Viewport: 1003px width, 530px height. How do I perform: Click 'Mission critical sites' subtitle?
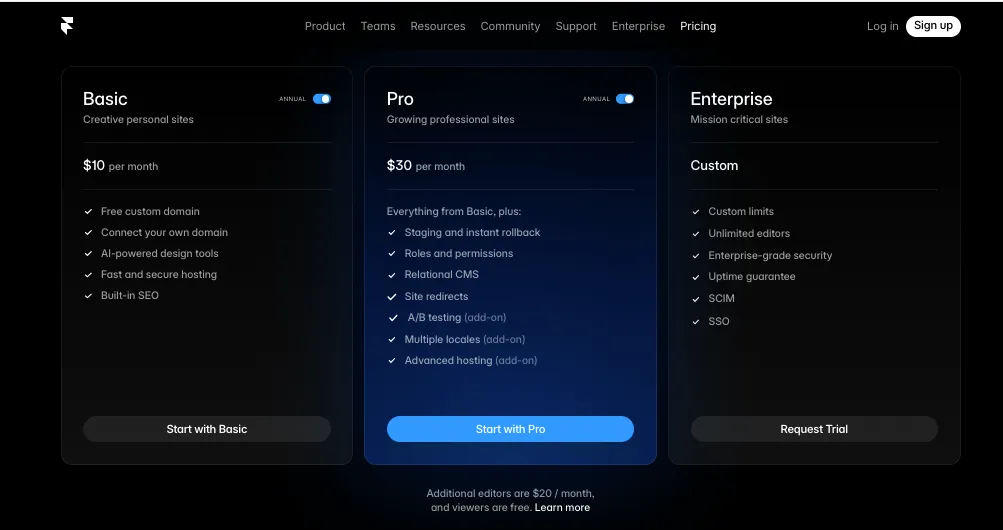(739, 120)
